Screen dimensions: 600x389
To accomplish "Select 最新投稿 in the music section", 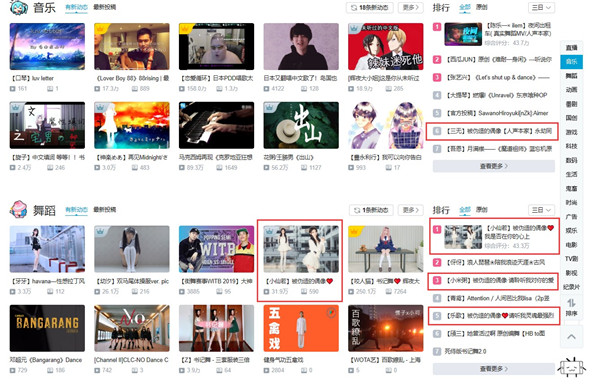I will click(105, 7).
